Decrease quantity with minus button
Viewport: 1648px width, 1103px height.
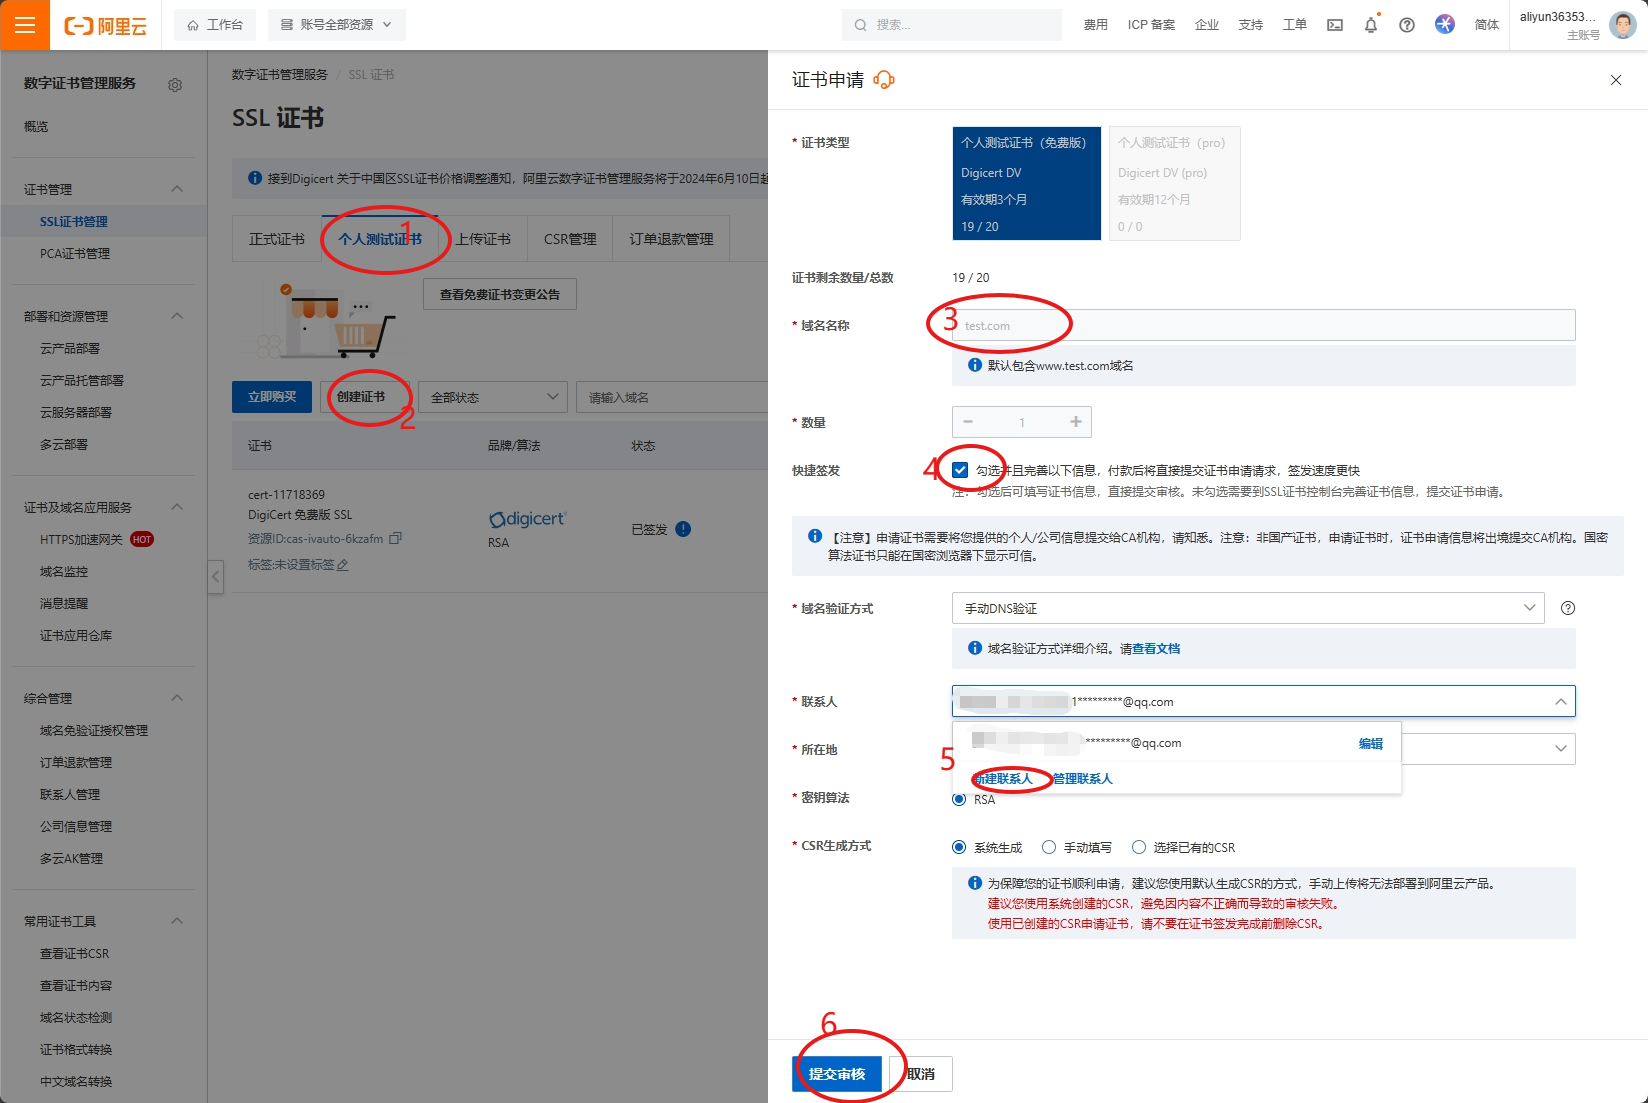[x=968, y=422]
